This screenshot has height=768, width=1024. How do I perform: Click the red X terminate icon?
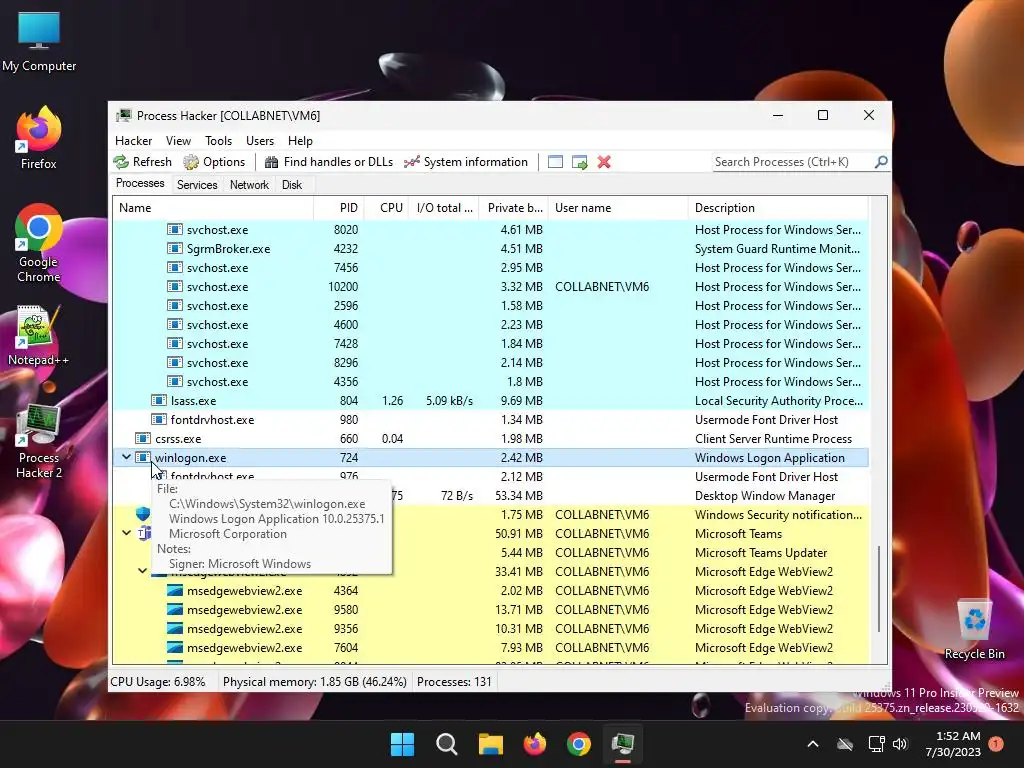[x=604, y=162]
